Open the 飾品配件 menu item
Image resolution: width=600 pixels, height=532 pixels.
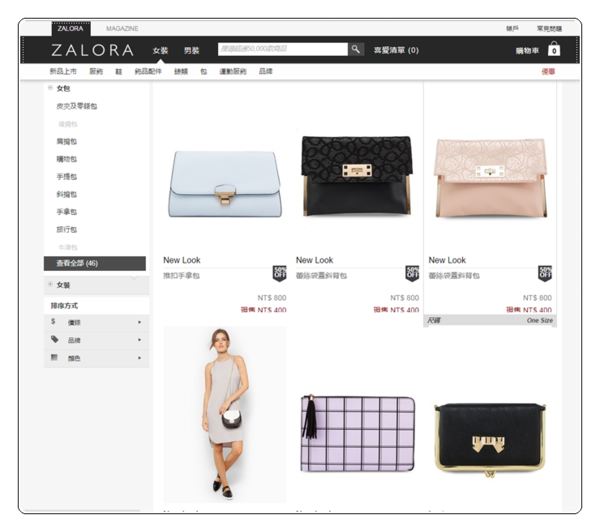tap(148, 71)
